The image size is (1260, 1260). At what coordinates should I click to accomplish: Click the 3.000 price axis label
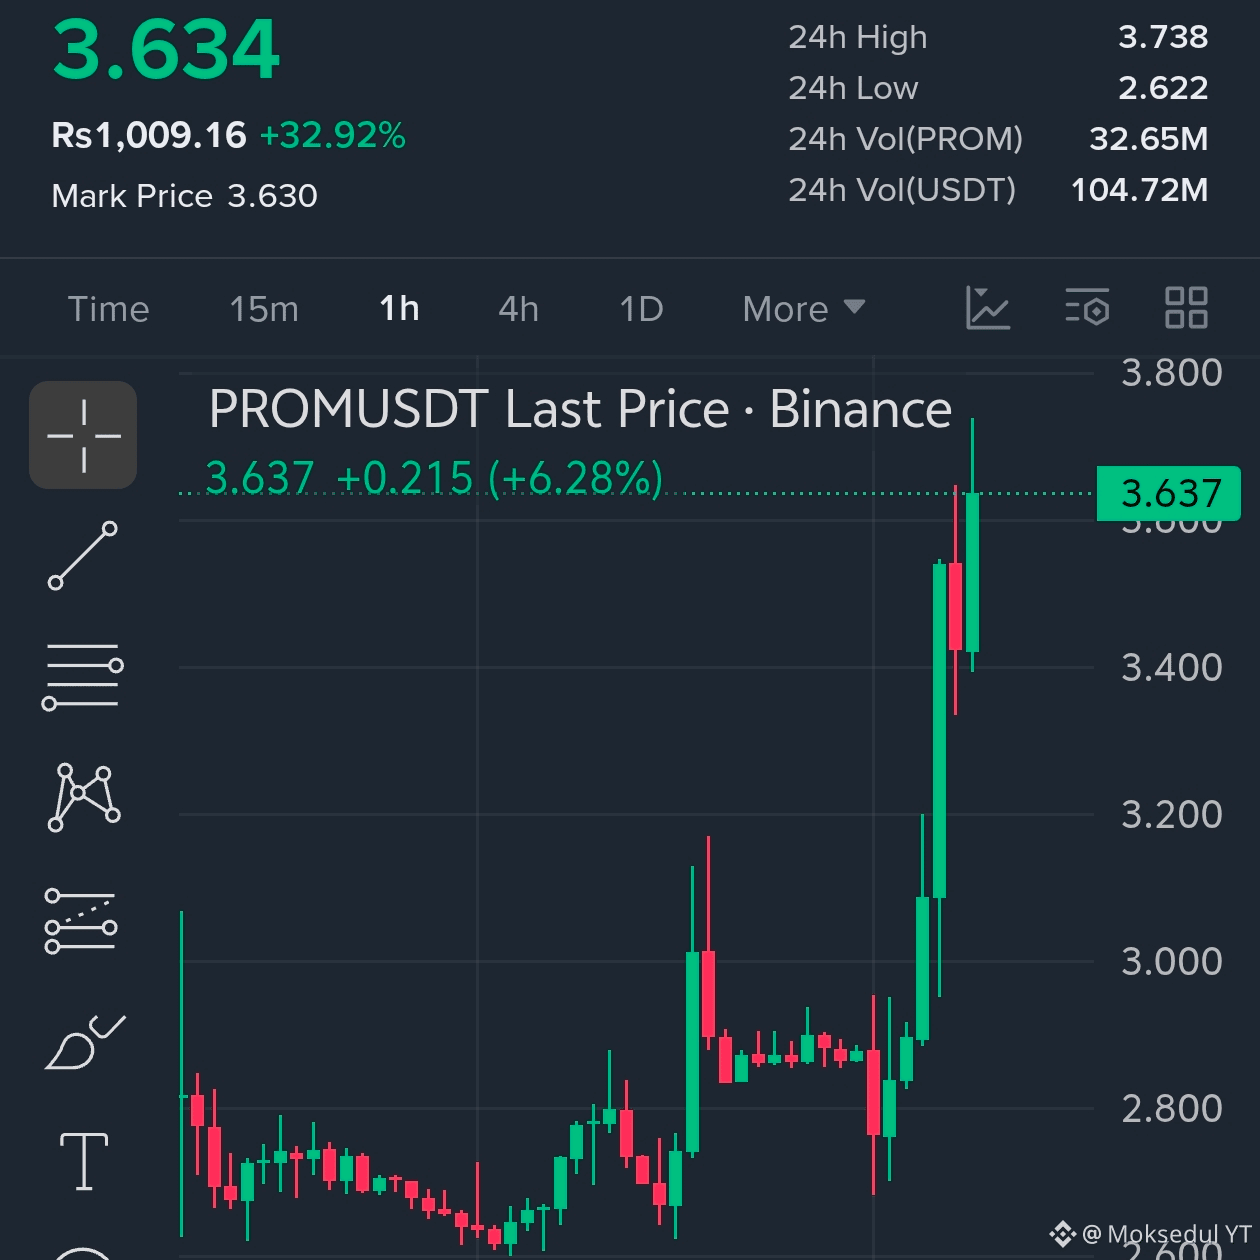pos(1172,961)
